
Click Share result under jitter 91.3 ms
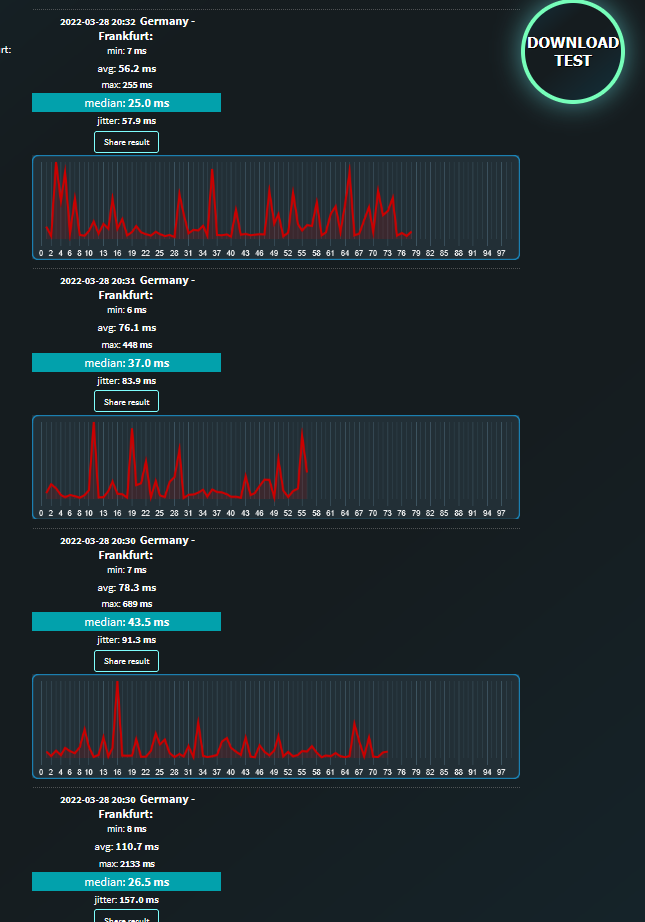pyautogui.click(x=126, y=662)
